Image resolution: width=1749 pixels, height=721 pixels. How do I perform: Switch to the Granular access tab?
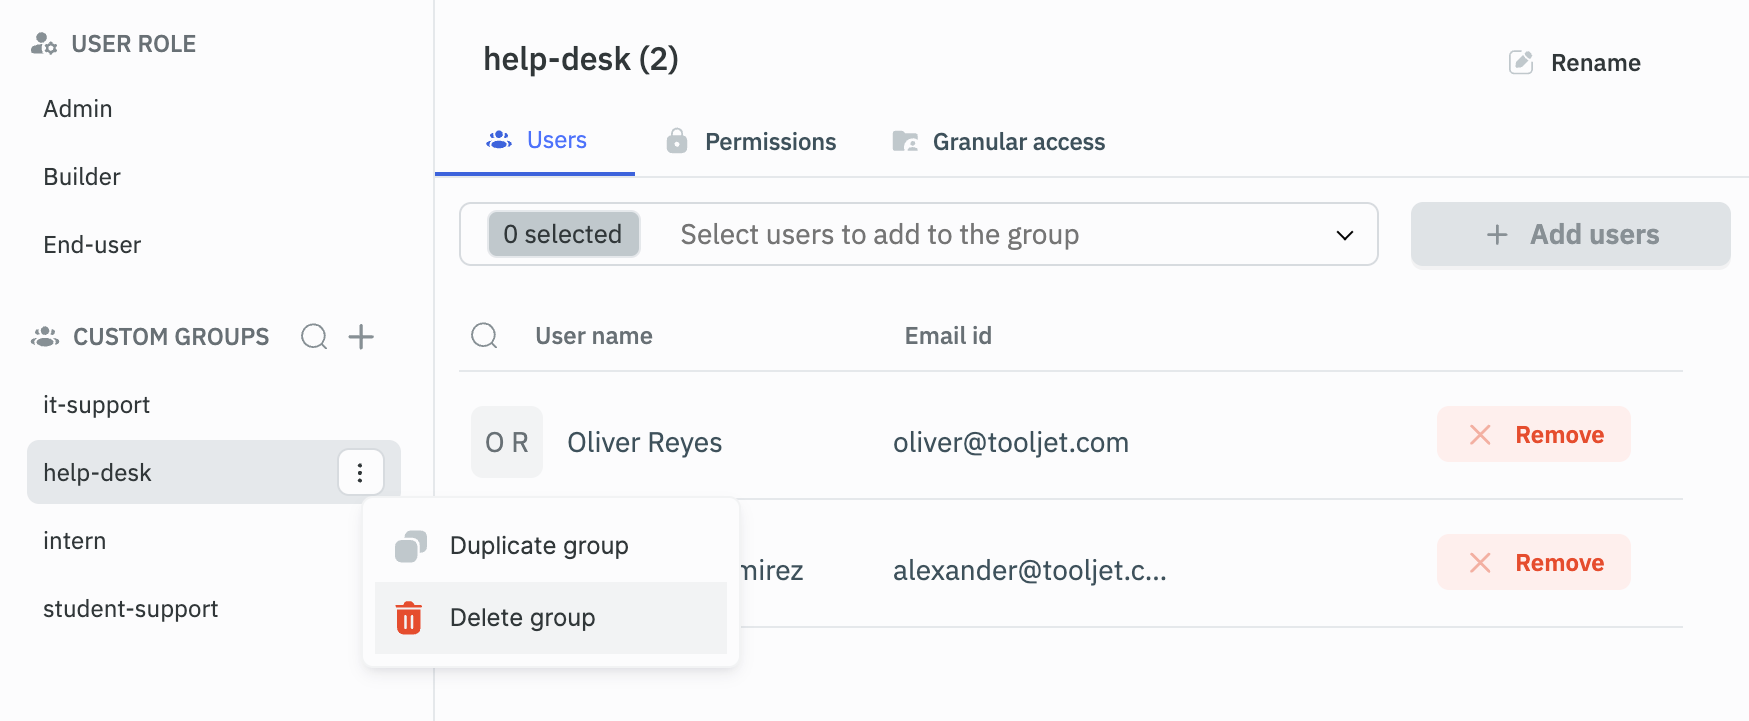pos(998,142)
